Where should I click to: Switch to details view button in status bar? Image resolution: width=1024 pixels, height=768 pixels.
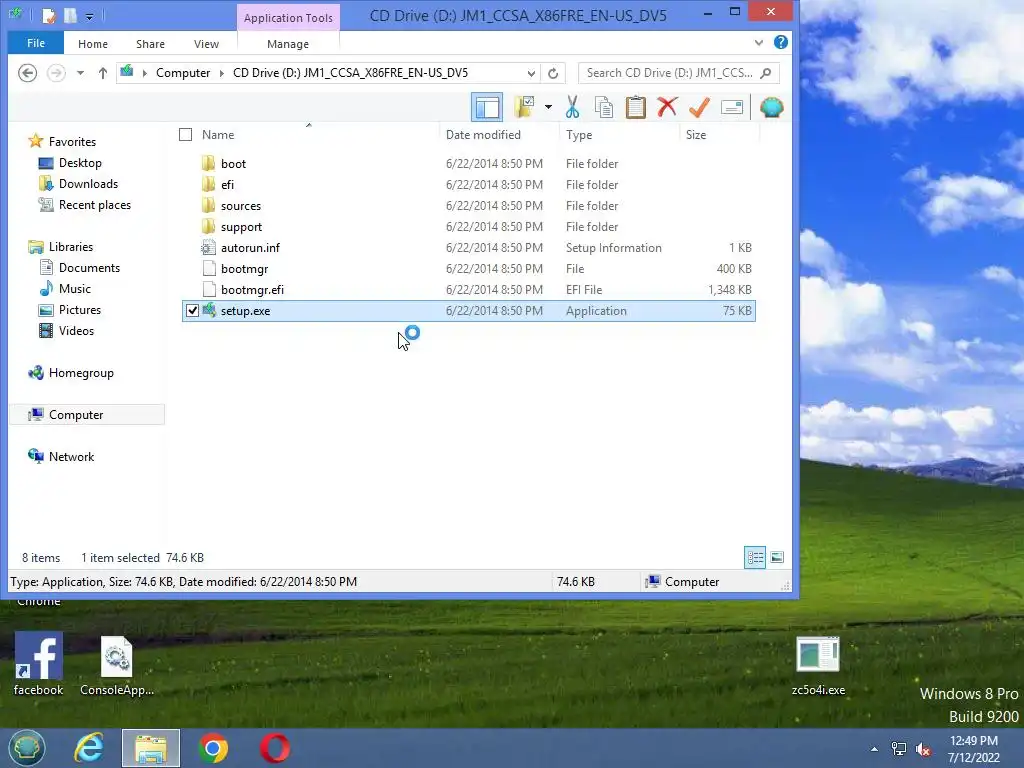tap(755, 557)
